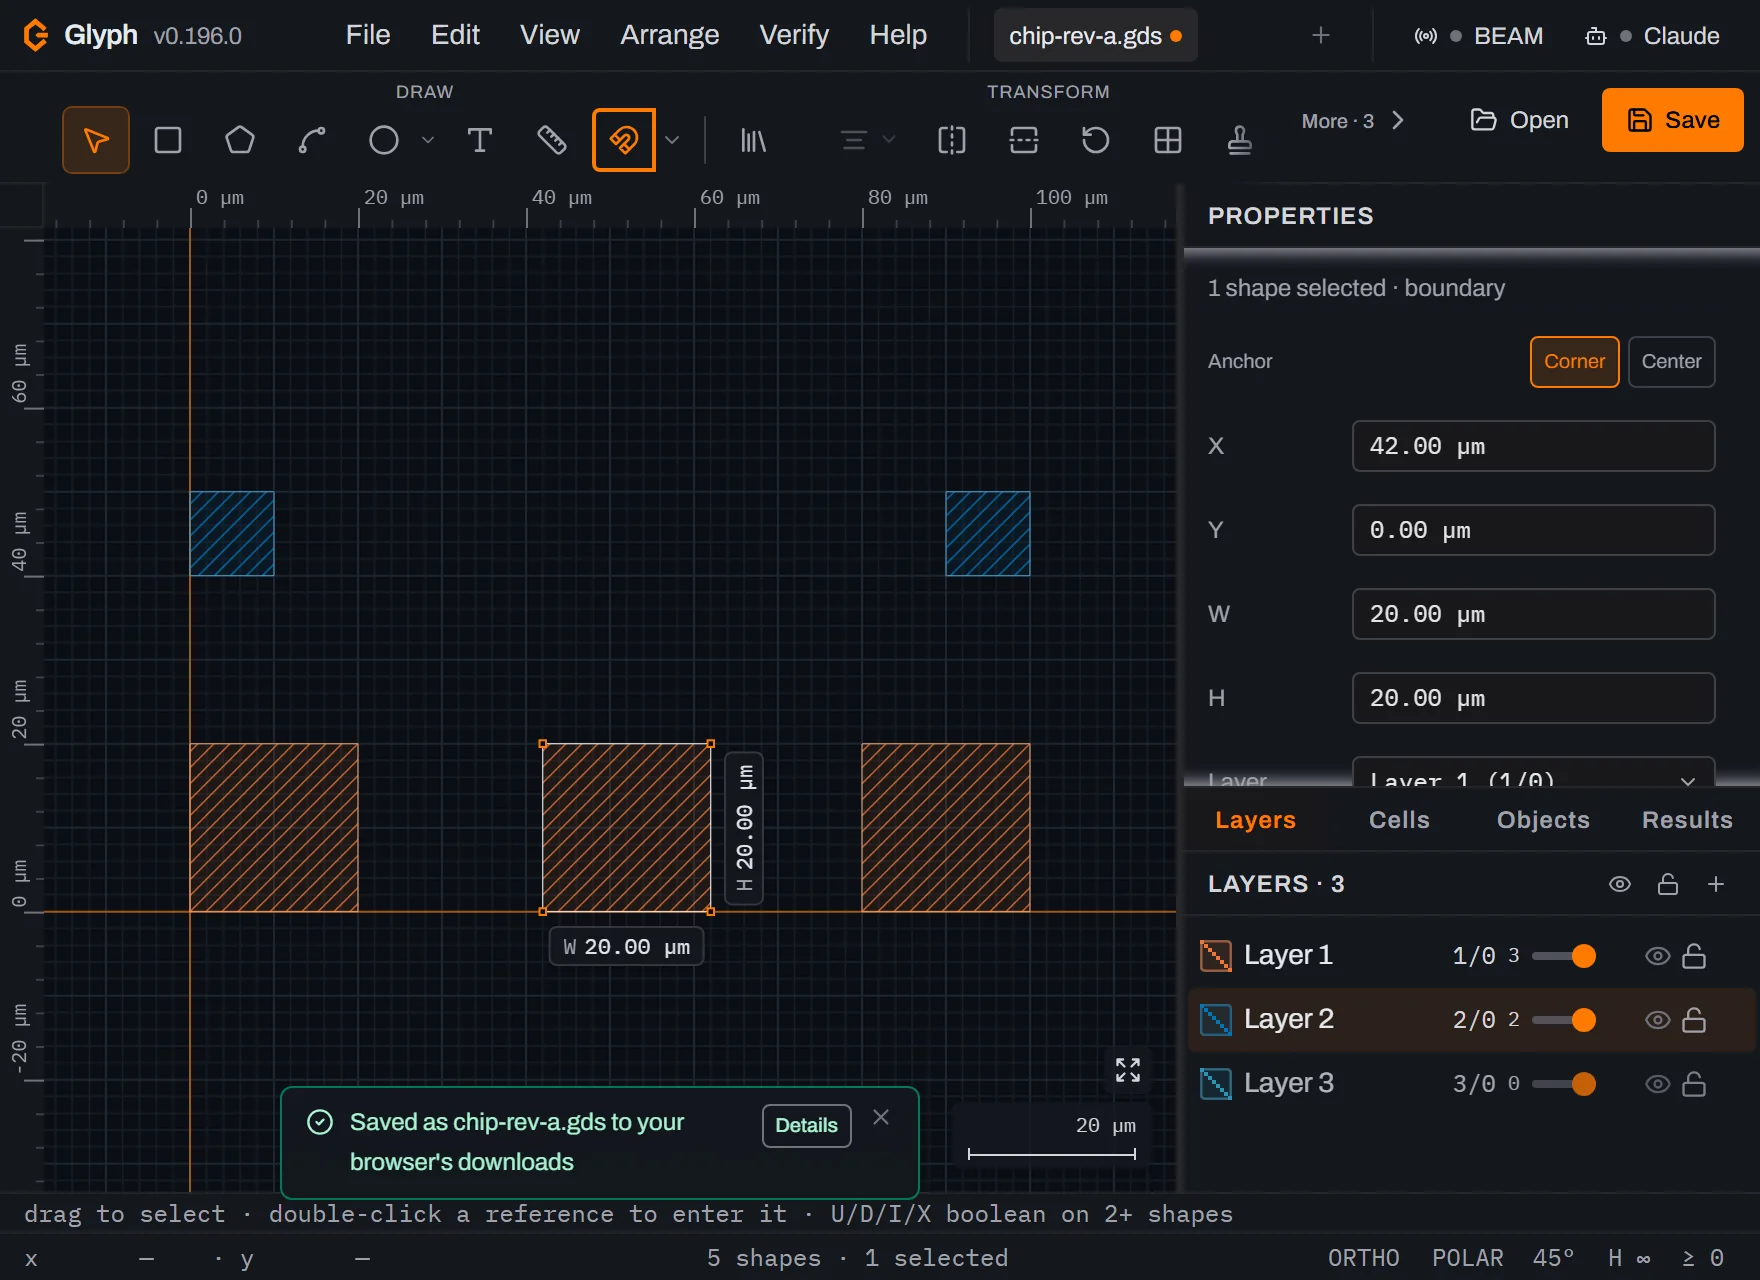
Task: Toggle all layers visibility in header
Action: pyautogui.click(x=1620, y=884)
